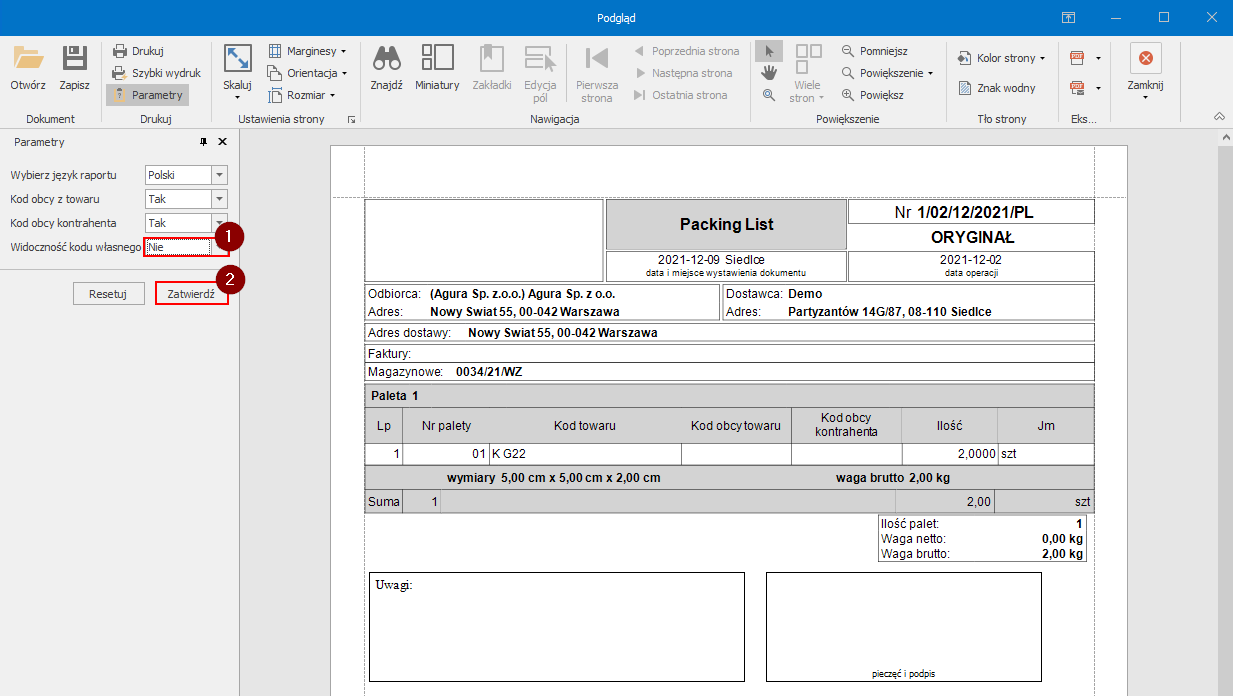1233x696 pixels.
Task: Open the Orientacja menu
Action: coord(309,73)
